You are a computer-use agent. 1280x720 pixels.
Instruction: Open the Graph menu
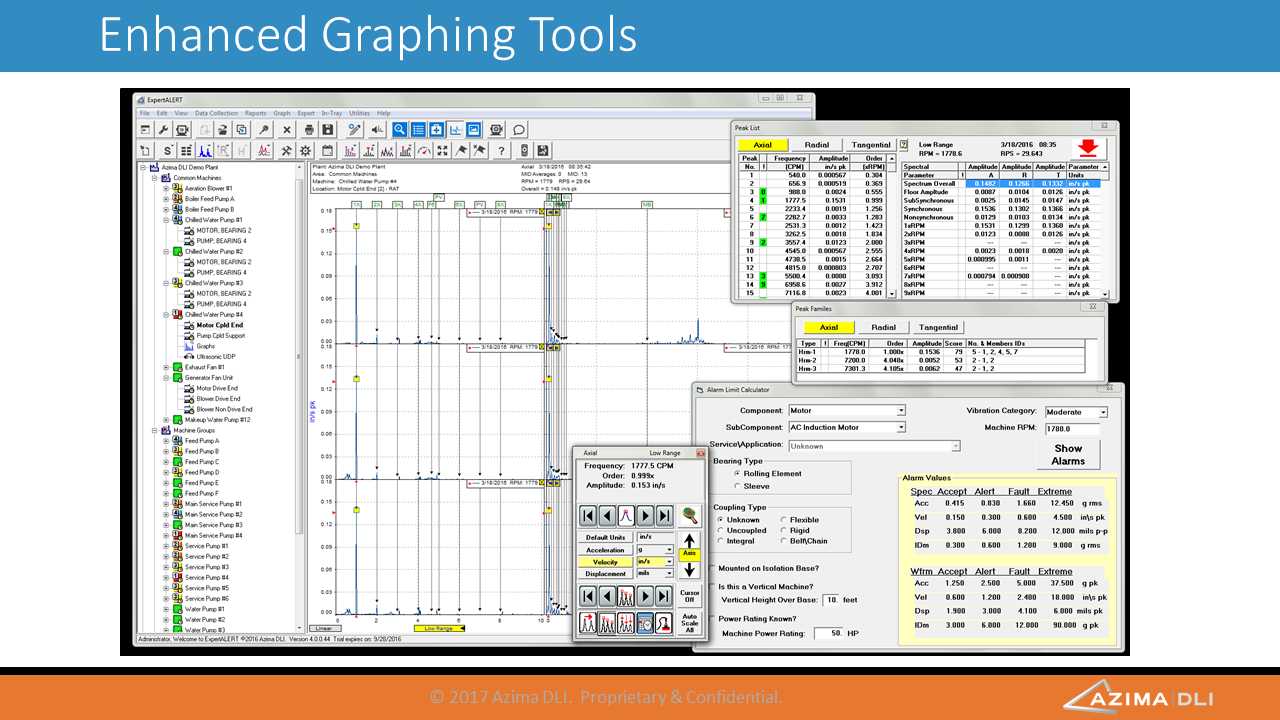[x=282, y=114]
